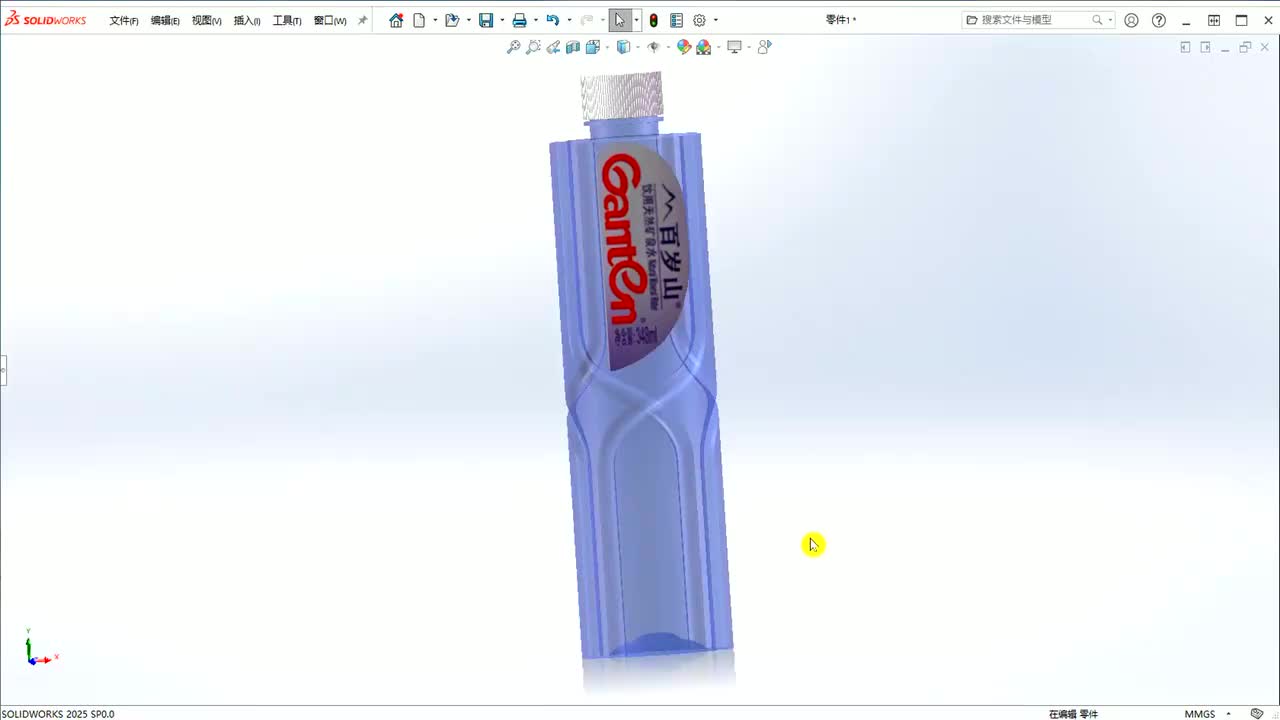Viewport: 1280px width, 720px height.
Task: Collapse left pane button in viewport corner
Action: coord(1185,47)
